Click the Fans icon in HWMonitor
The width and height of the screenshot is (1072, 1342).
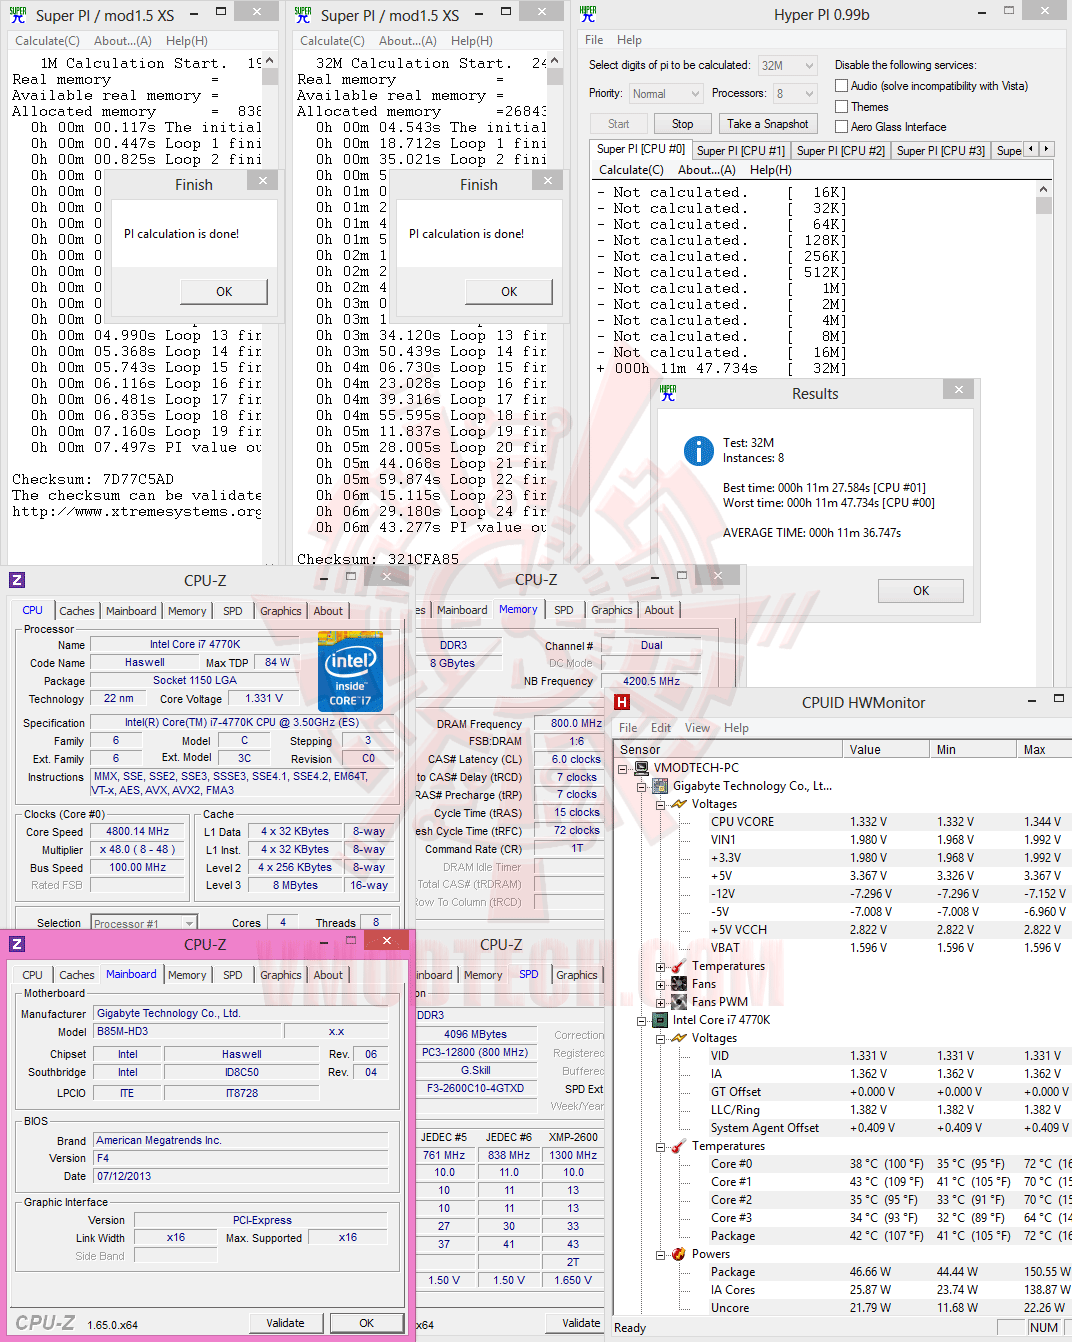coord(679,984)
